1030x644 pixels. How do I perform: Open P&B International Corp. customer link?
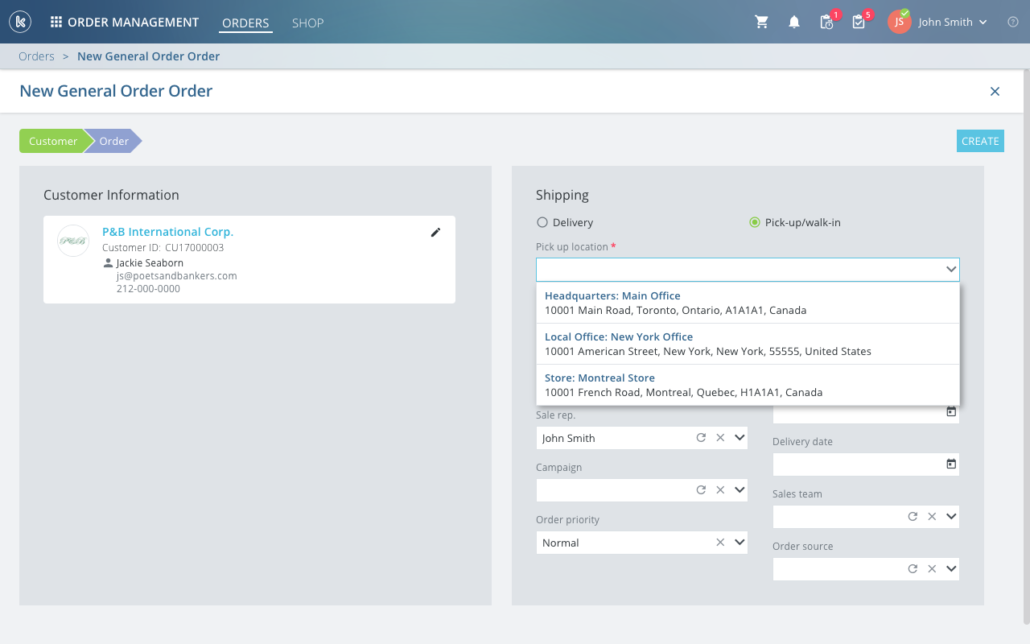[168, 232]
